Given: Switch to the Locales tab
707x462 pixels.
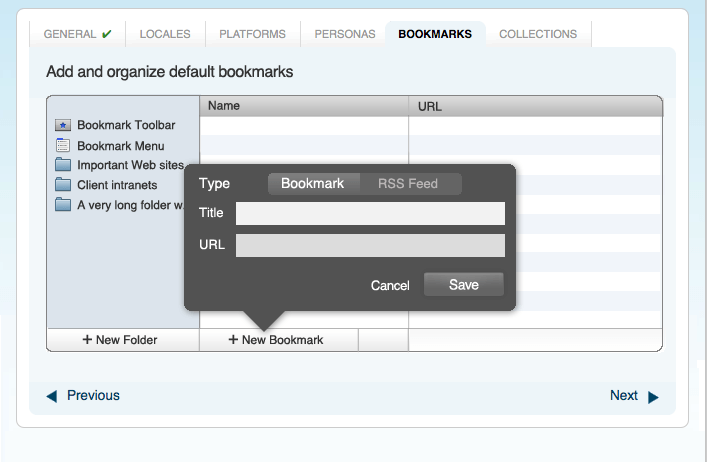Looking at the screenshot, I should [x=165, y=34].
